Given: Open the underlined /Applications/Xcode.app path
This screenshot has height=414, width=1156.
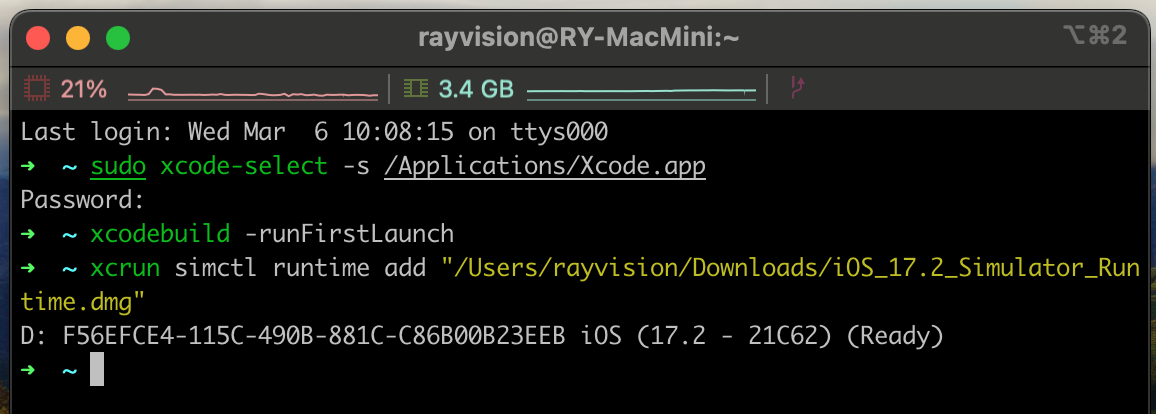Looking at the screenshot, I should coord(544,165).
